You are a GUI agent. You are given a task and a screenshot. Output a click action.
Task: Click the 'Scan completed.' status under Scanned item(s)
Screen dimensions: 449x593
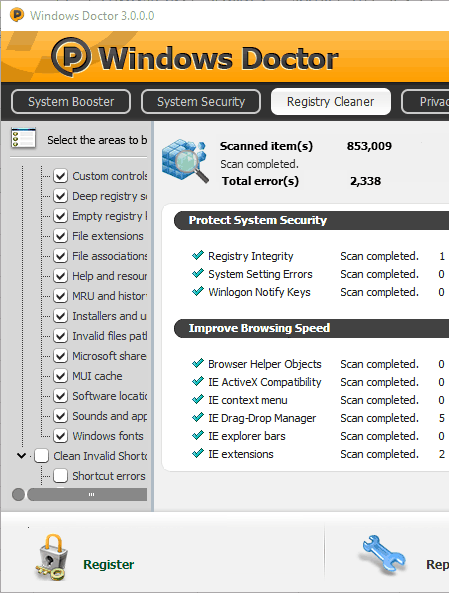(259, 164)
